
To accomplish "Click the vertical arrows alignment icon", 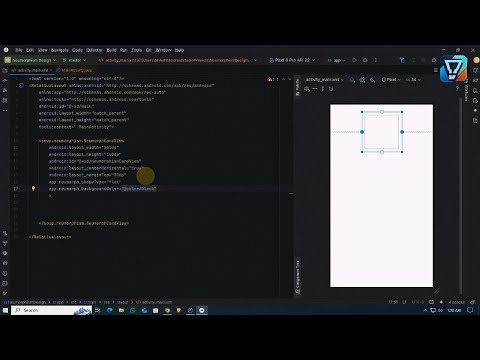I will (323, 89).
